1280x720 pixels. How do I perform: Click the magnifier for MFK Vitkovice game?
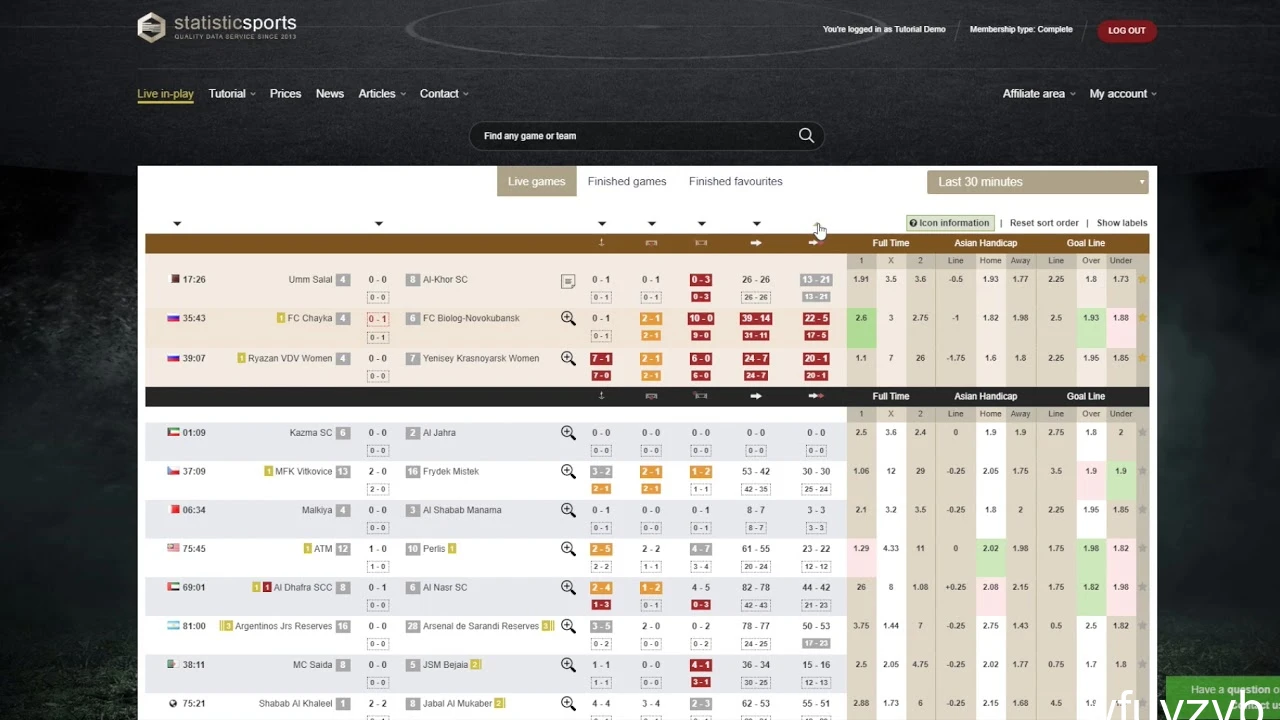coord(568,471)
